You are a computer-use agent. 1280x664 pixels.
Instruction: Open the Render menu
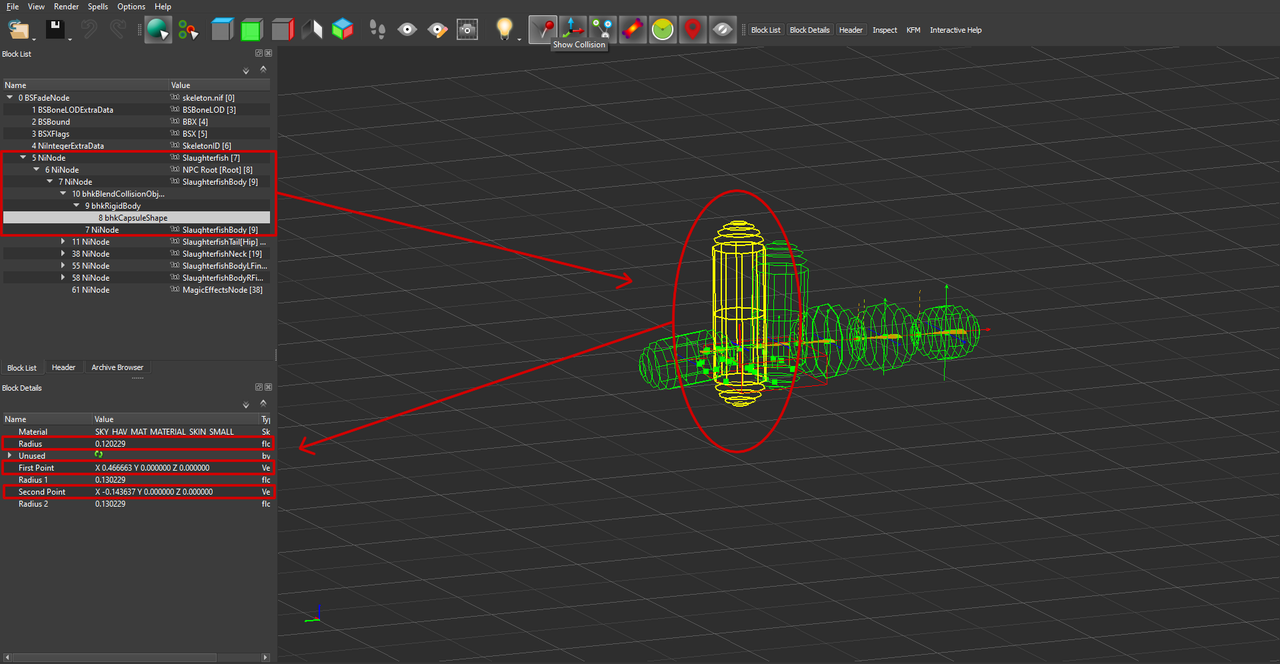pos(66,6)
